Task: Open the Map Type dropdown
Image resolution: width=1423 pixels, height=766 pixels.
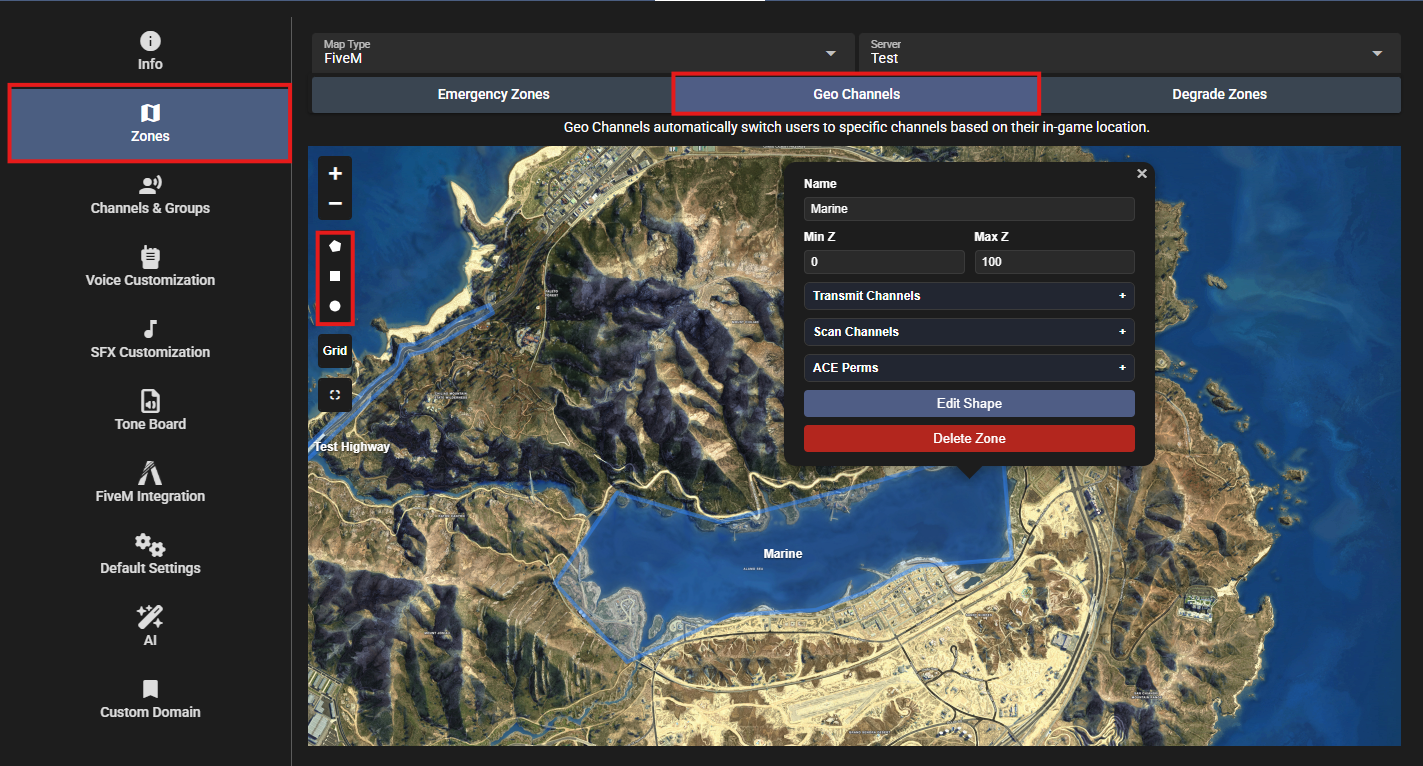Action: [x=582, y=52]
